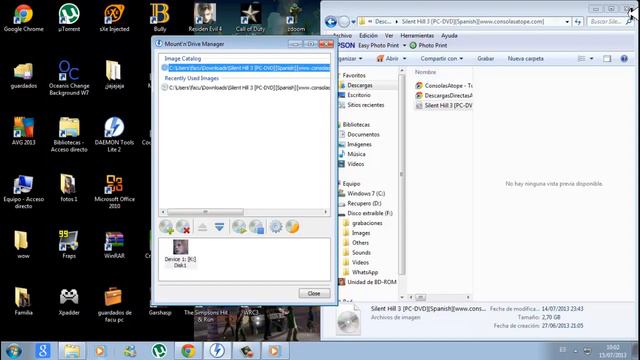Select highlighted Silent Hill 3 image in Image Catalog
This screenshot has height=360, width=640.
point(247,68)
